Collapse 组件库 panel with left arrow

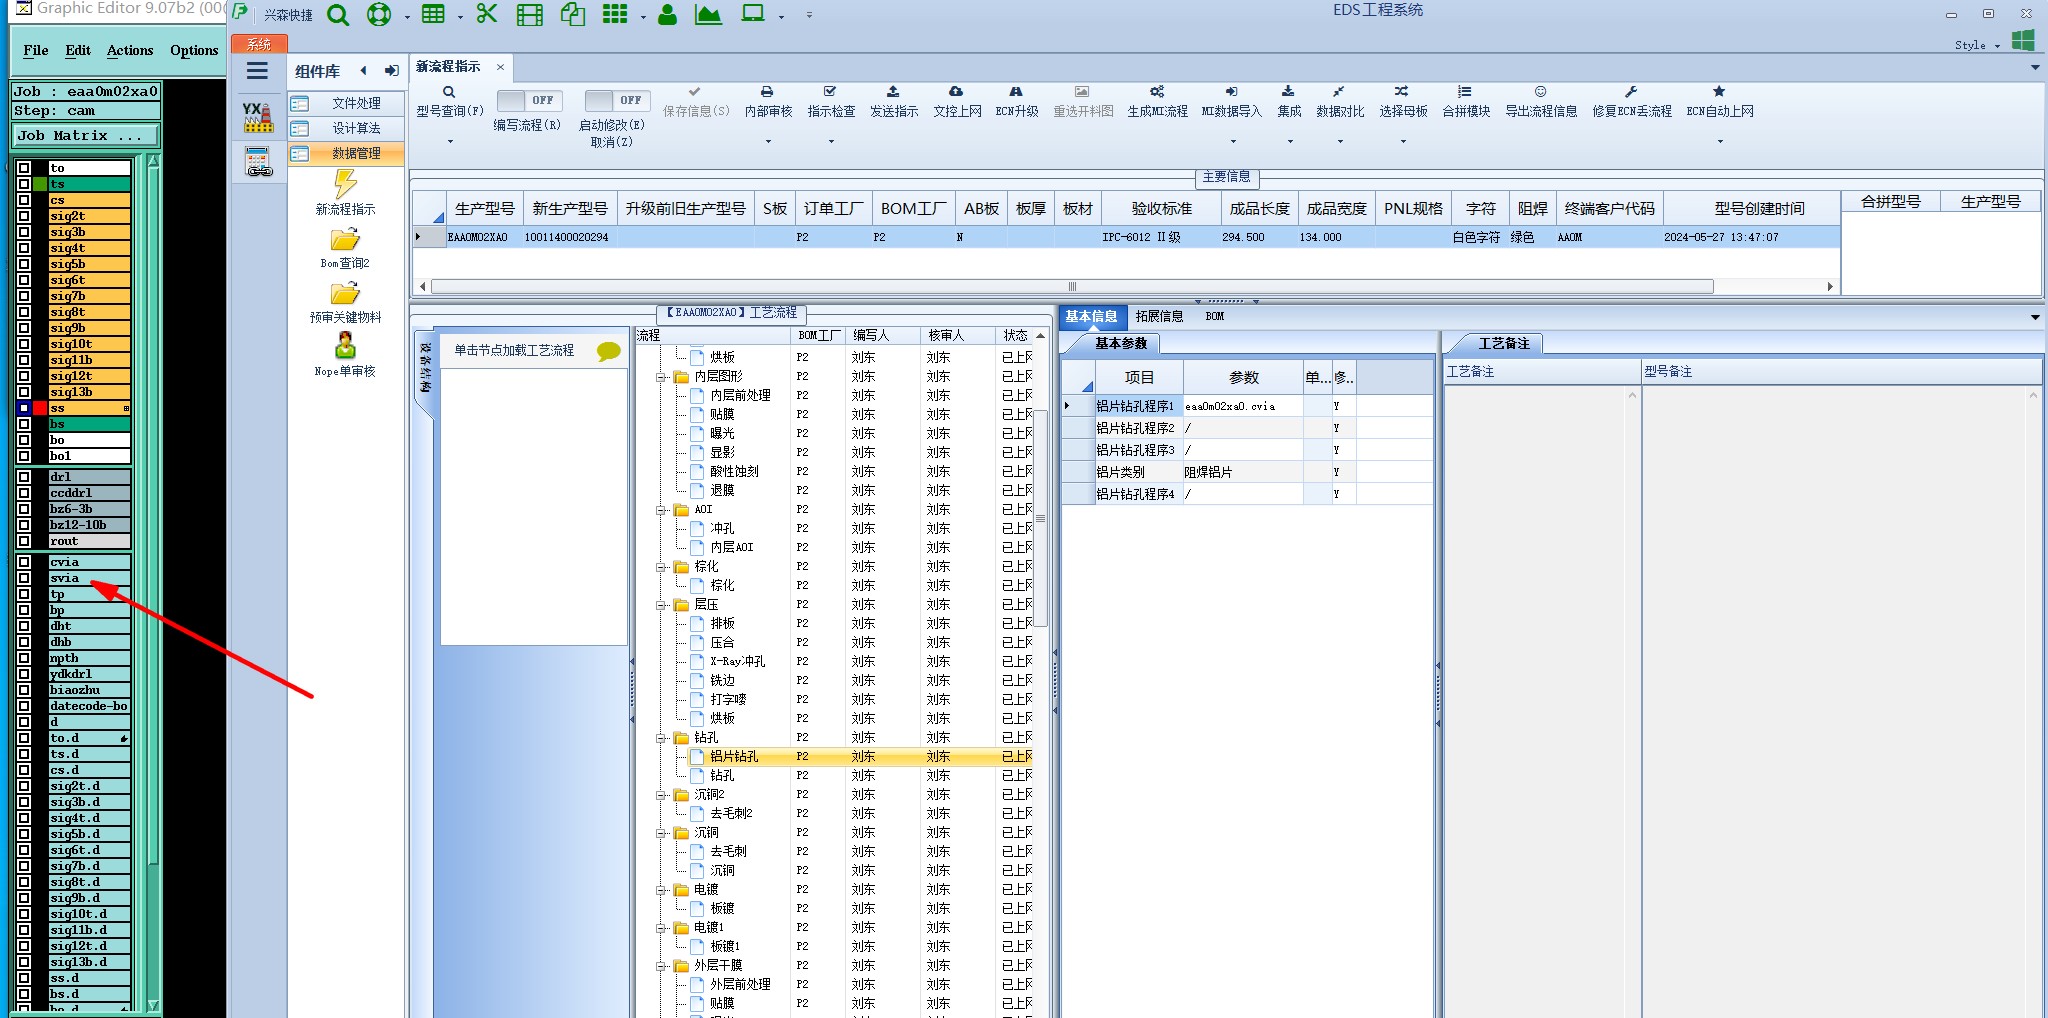coord(364,70)
